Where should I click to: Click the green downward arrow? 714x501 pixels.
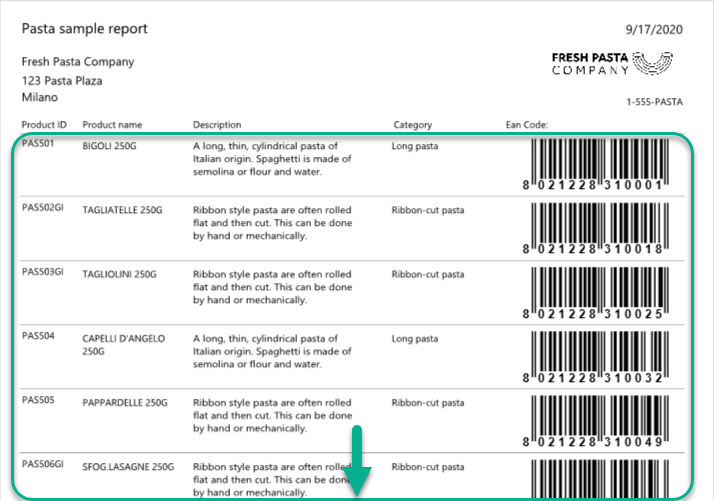tap(358, 461)
